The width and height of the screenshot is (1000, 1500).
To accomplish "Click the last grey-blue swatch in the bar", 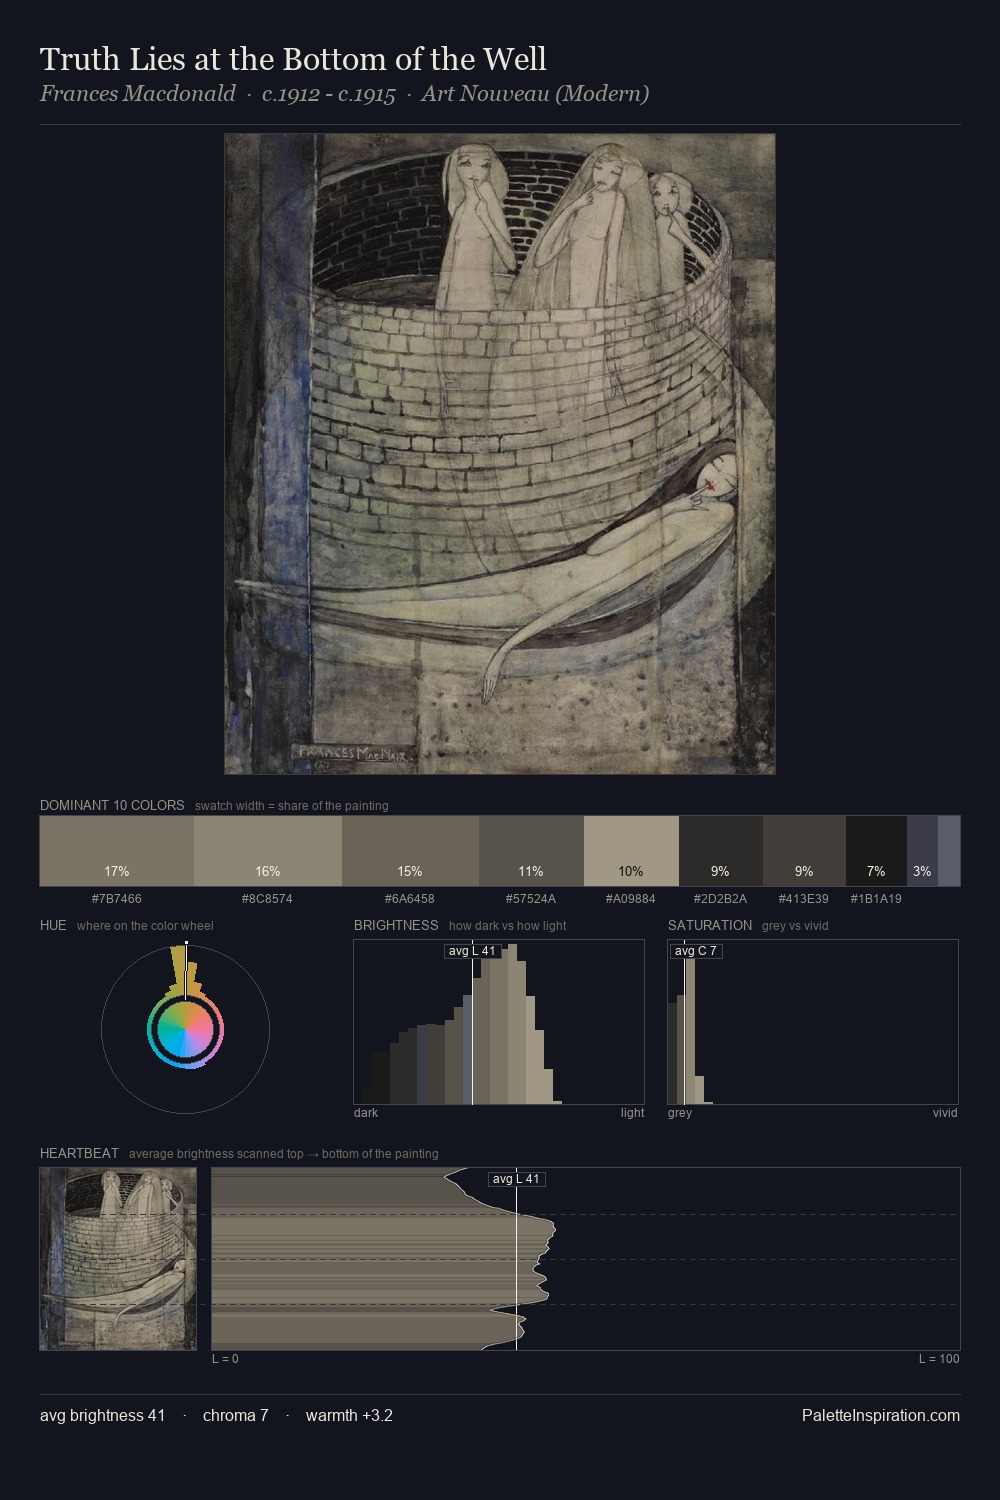I will pyautogui.click(x=949, y=851).
